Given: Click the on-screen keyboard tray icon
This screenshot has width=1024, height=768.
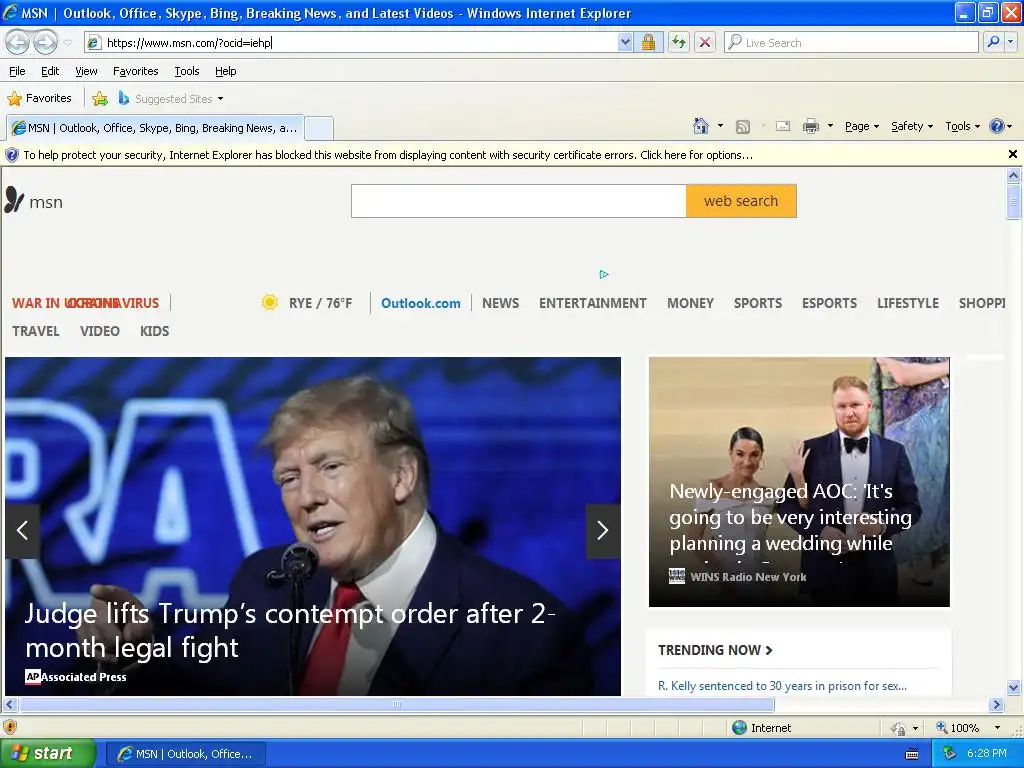Looking at the screenshot, I should (x=912, y=754).
